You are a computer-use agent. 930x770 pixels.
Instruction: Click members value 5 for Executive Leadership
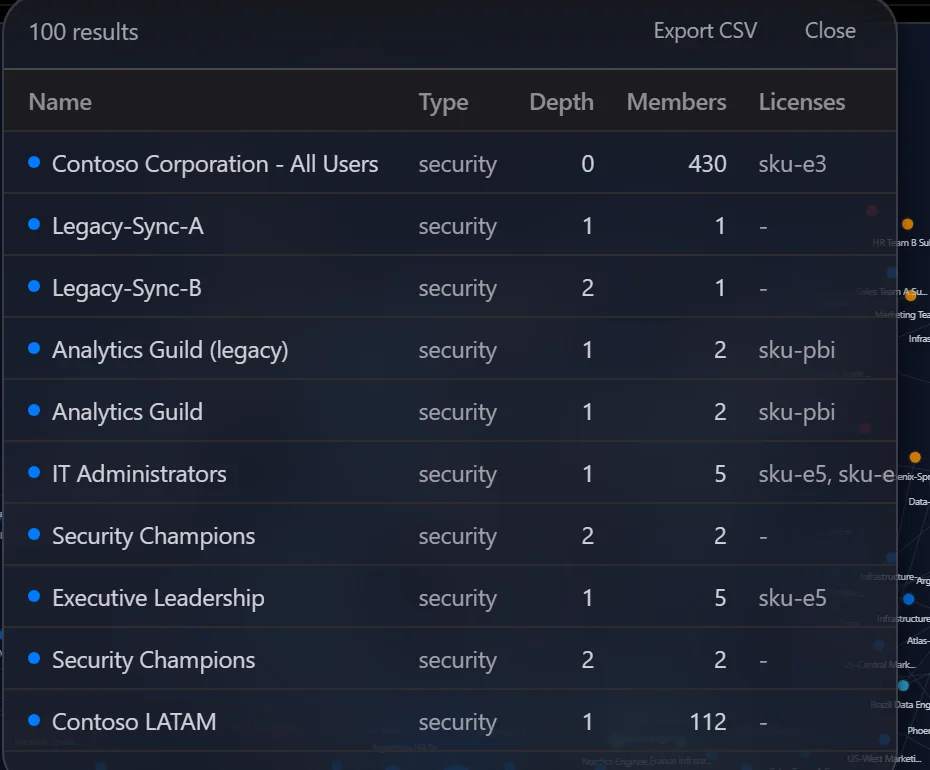[720, 598]
